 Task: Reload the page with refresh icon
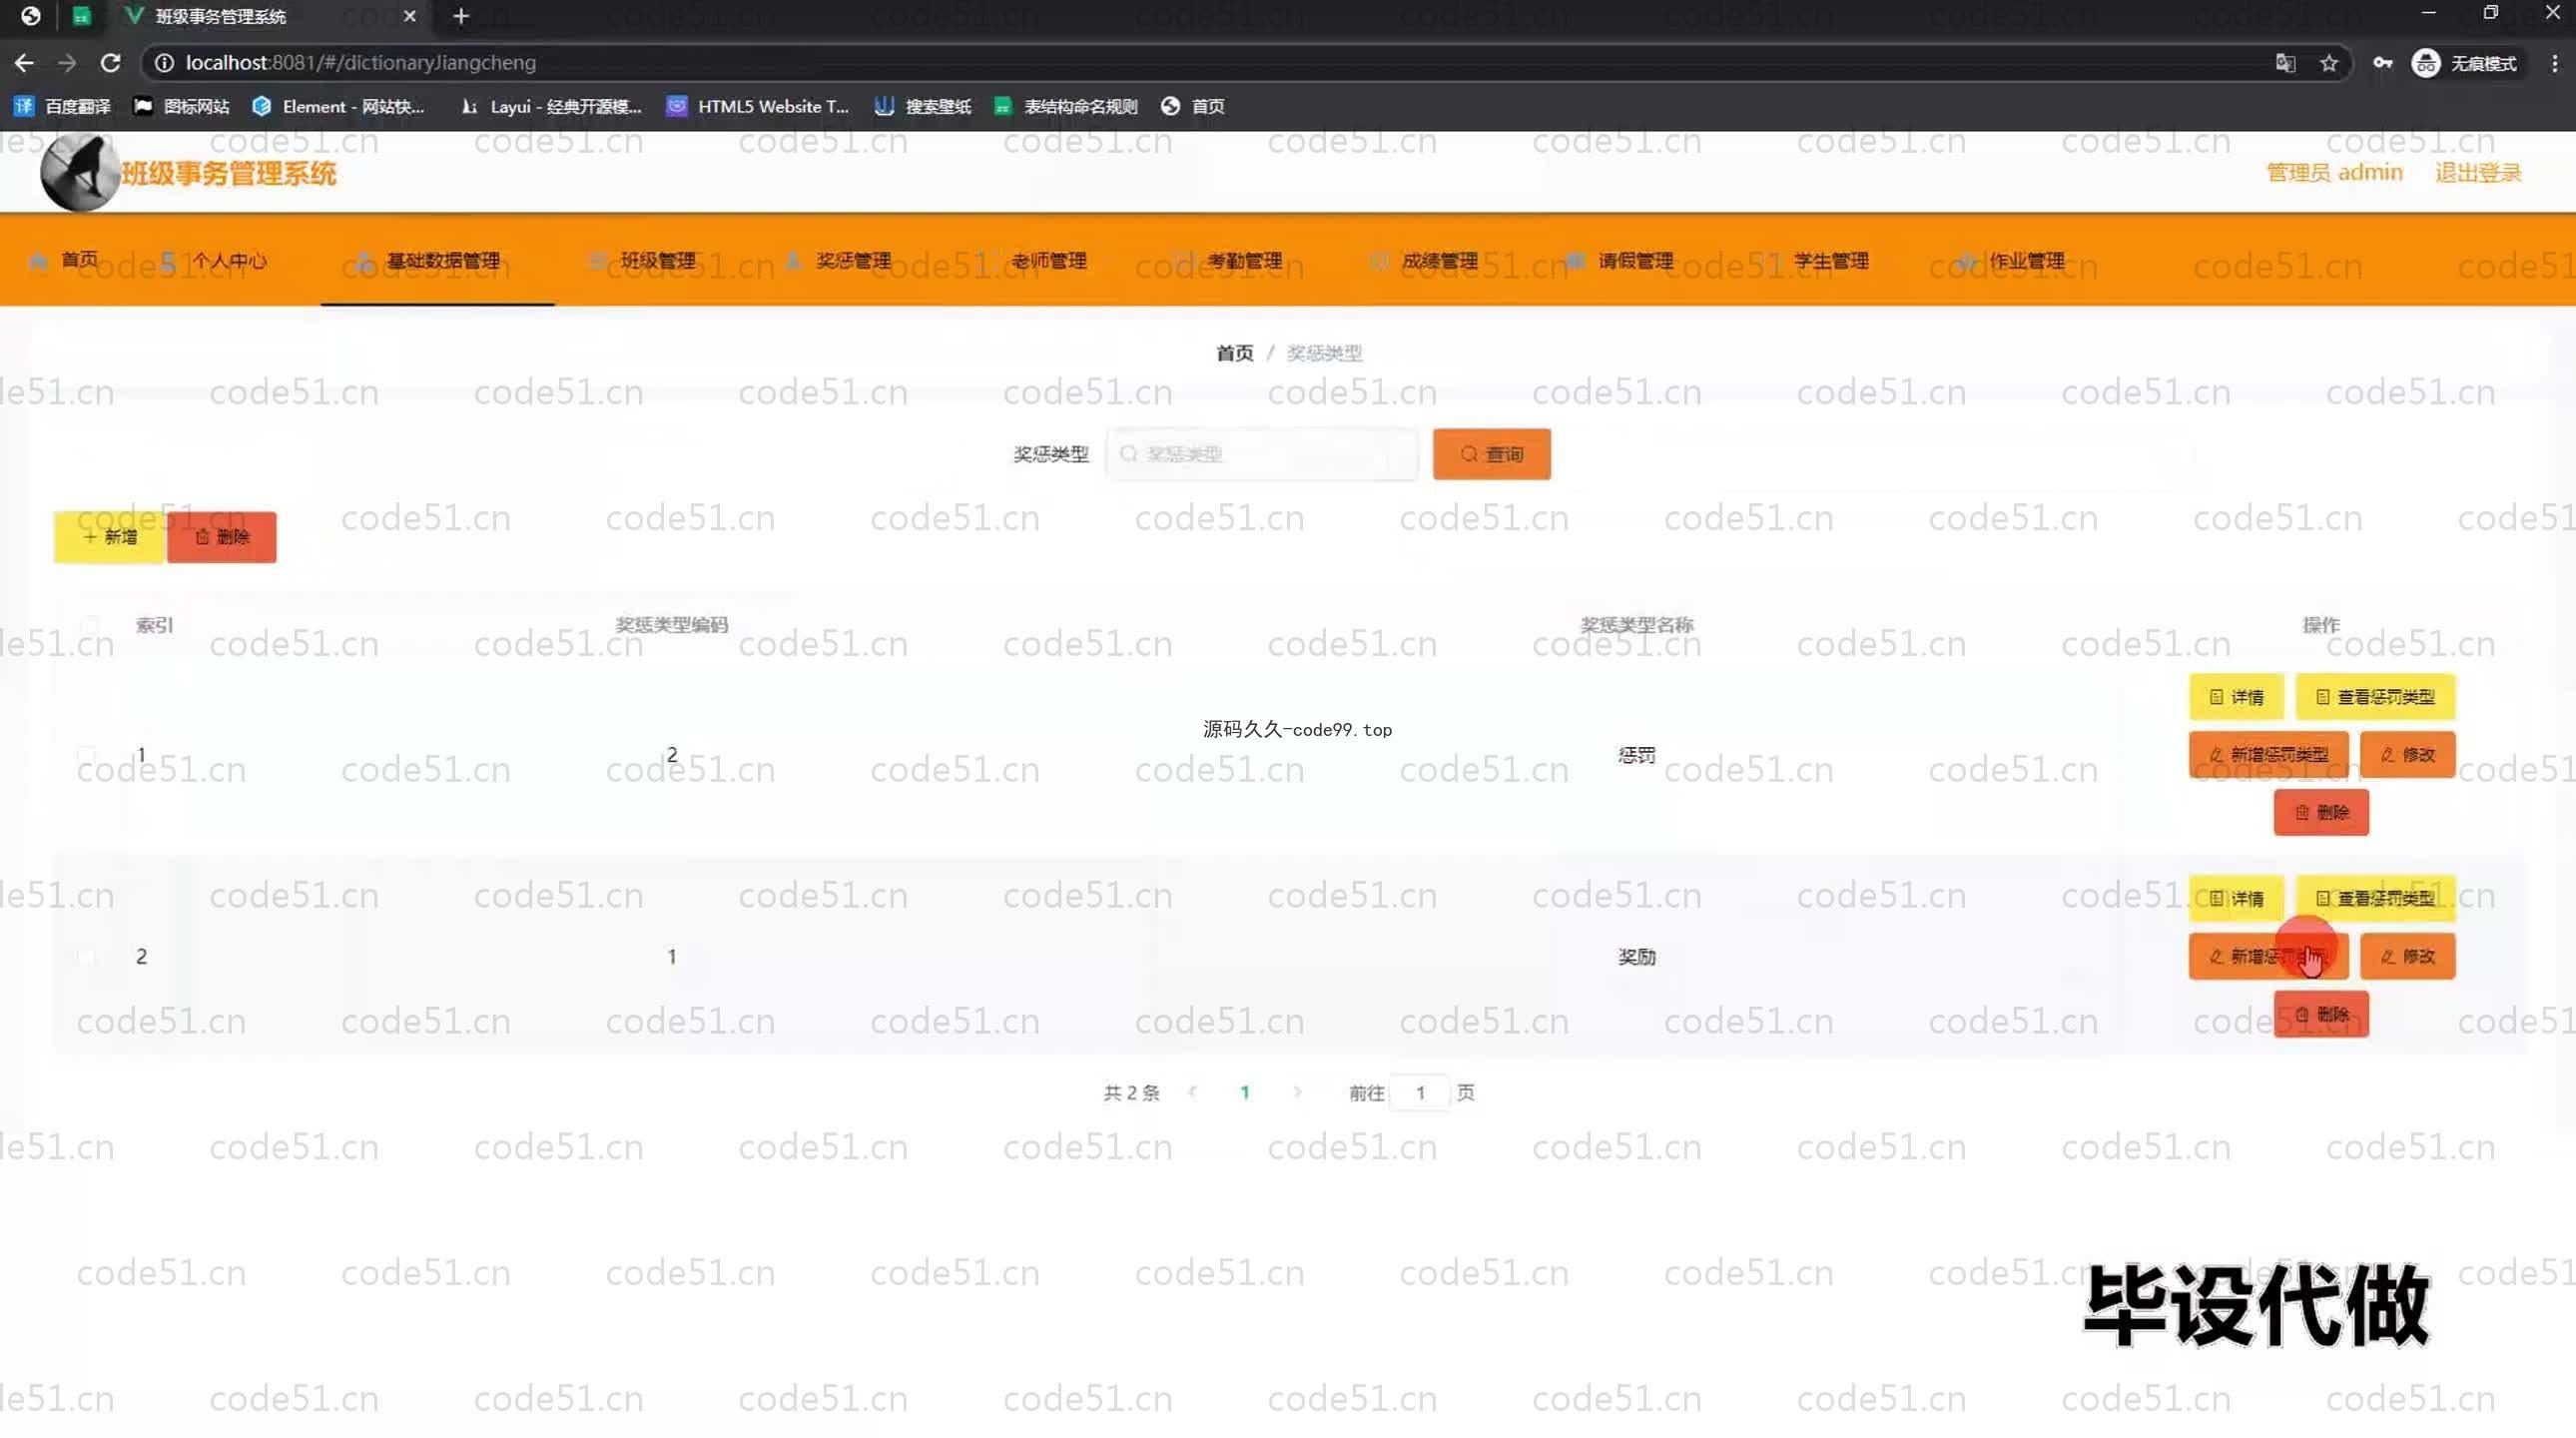[x=111, y=63]
